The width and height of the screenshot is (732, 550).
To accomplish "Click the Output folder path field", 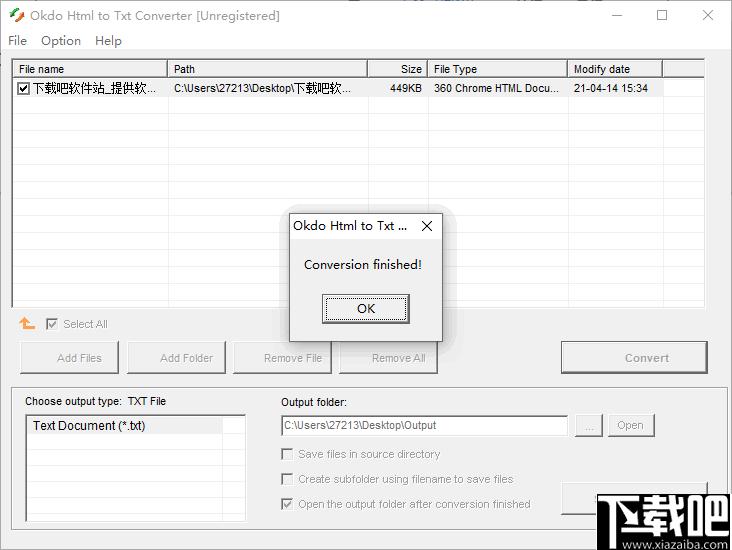I will pyautogui.click(x=424, y=425).
